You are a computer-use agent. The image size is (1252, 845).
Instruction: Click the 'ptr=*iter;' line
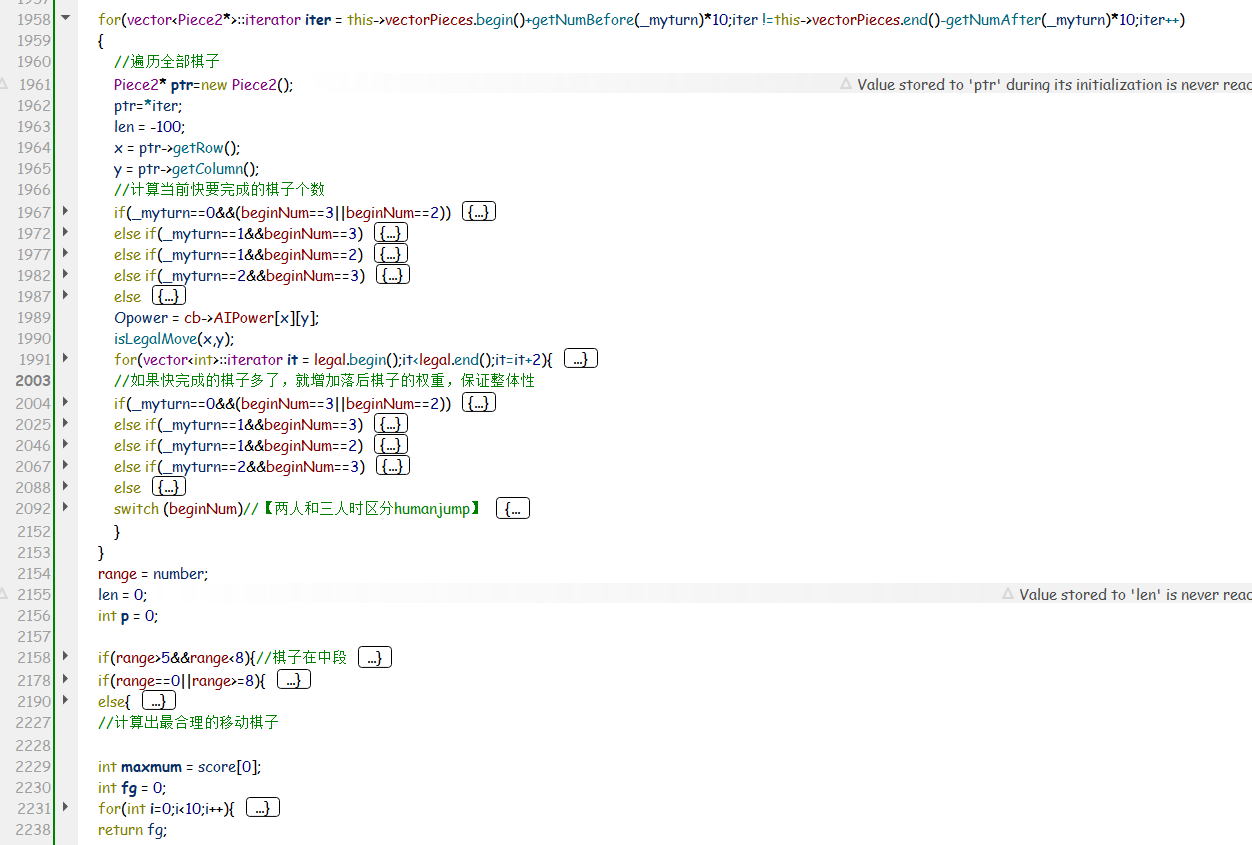pyautogui.click(x=148, y=106)
